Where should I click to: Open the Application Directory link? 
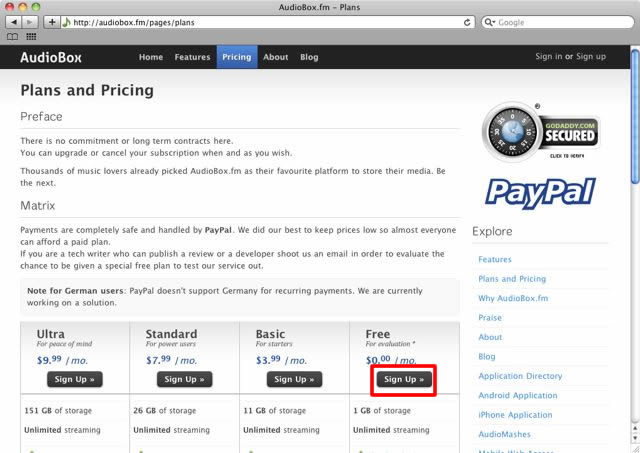tap(520, 376)
